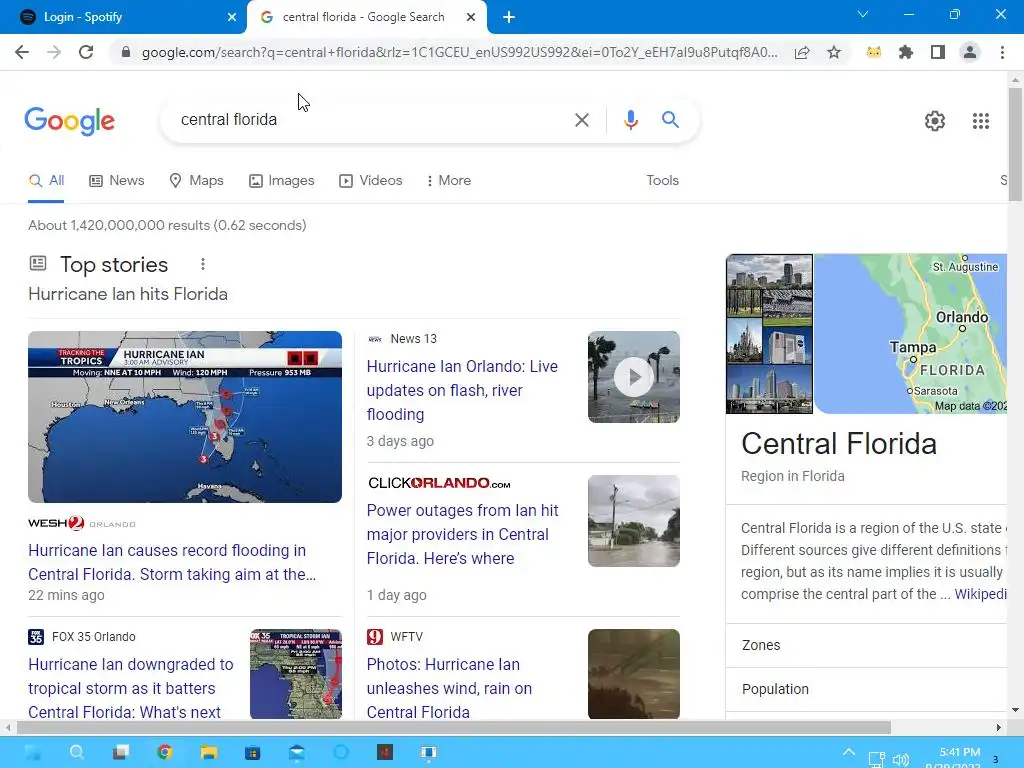The image size is (1024, 768).
Task: Close the Login - Spotify tab
Action: (232, 17)
